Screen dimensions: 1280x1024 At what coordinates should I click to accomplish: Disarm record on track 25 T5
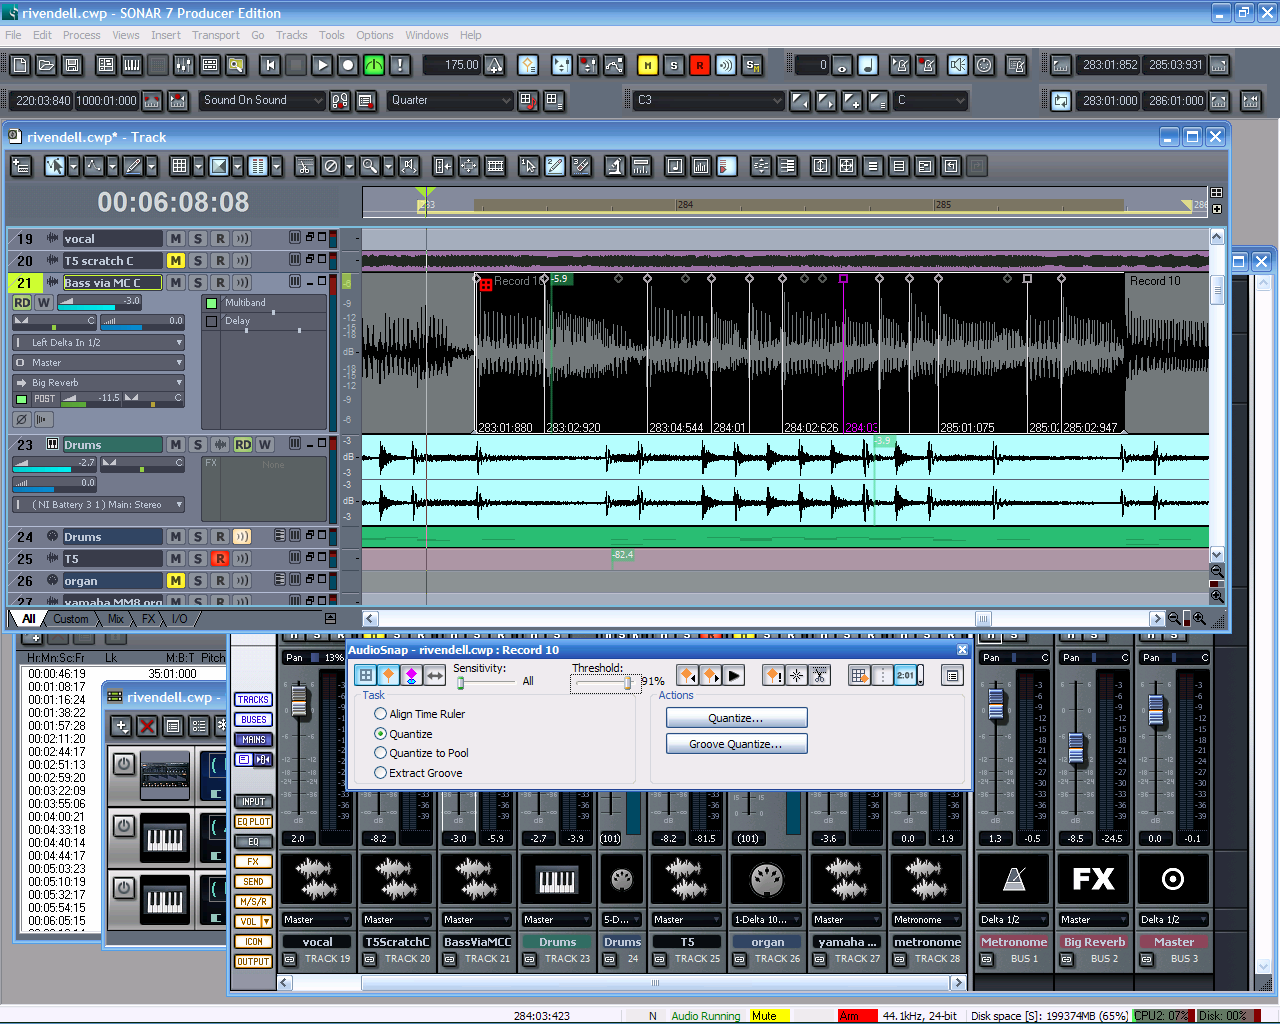[220, 559]
